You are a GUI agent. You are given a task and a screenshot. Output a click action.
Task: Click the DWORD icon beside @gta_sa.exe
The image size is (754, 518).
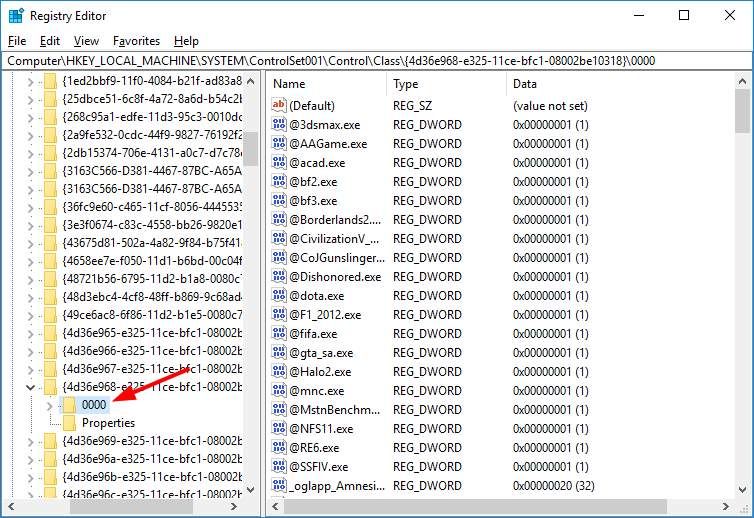(280, 353)
